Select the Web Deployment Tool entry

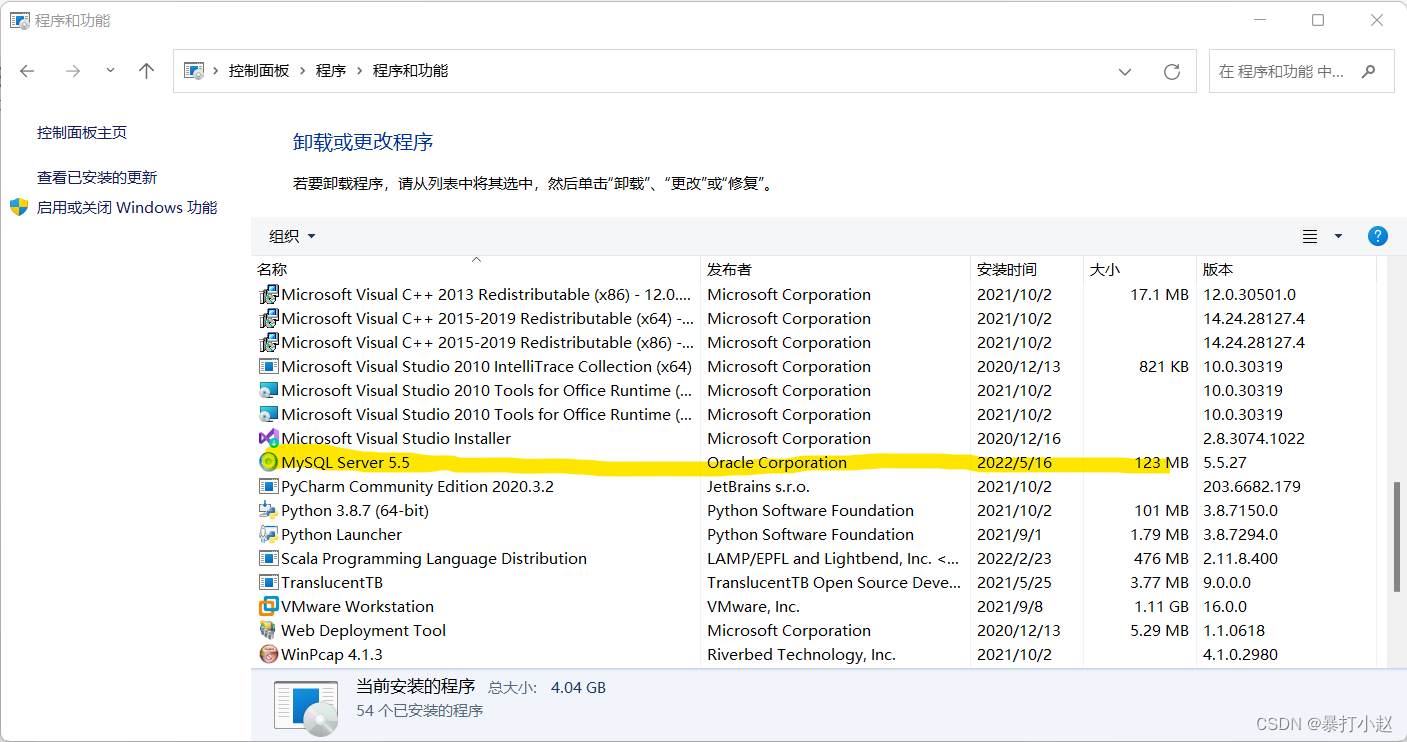[x=363, y=631]
